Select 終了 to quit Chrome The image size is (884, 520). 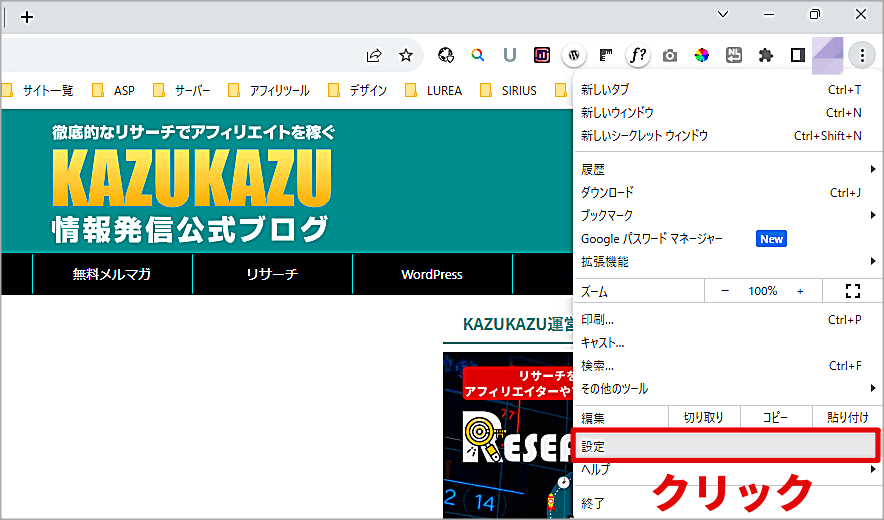click(x=728, y=503)
